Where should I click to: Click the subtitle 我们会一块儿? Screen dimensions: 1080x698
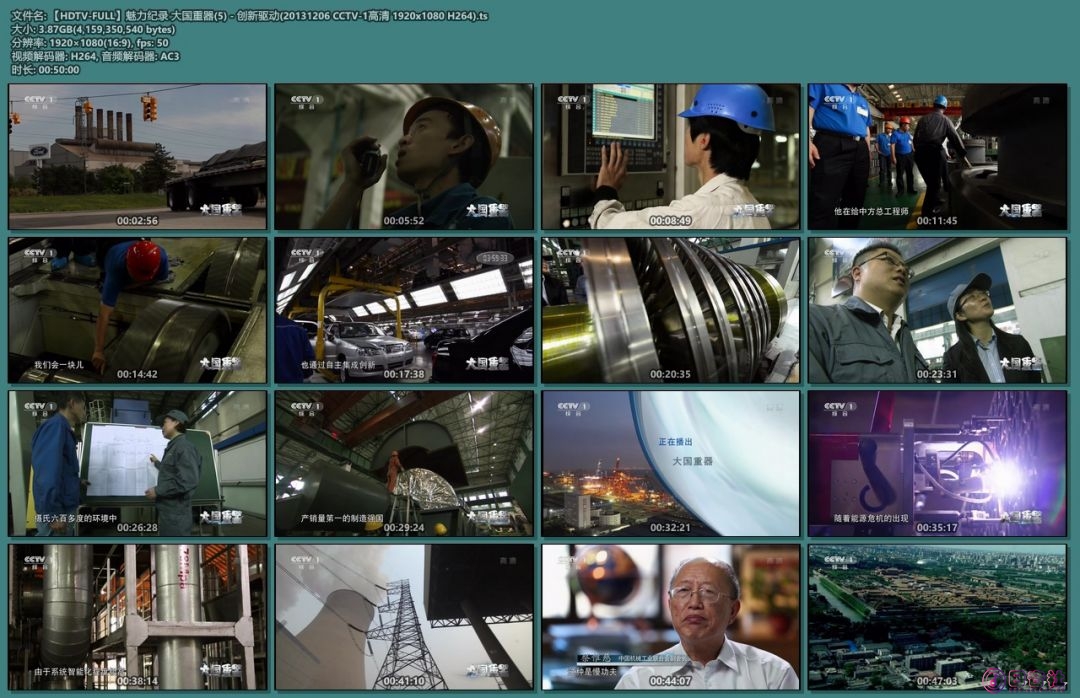[x=59, y=365]
